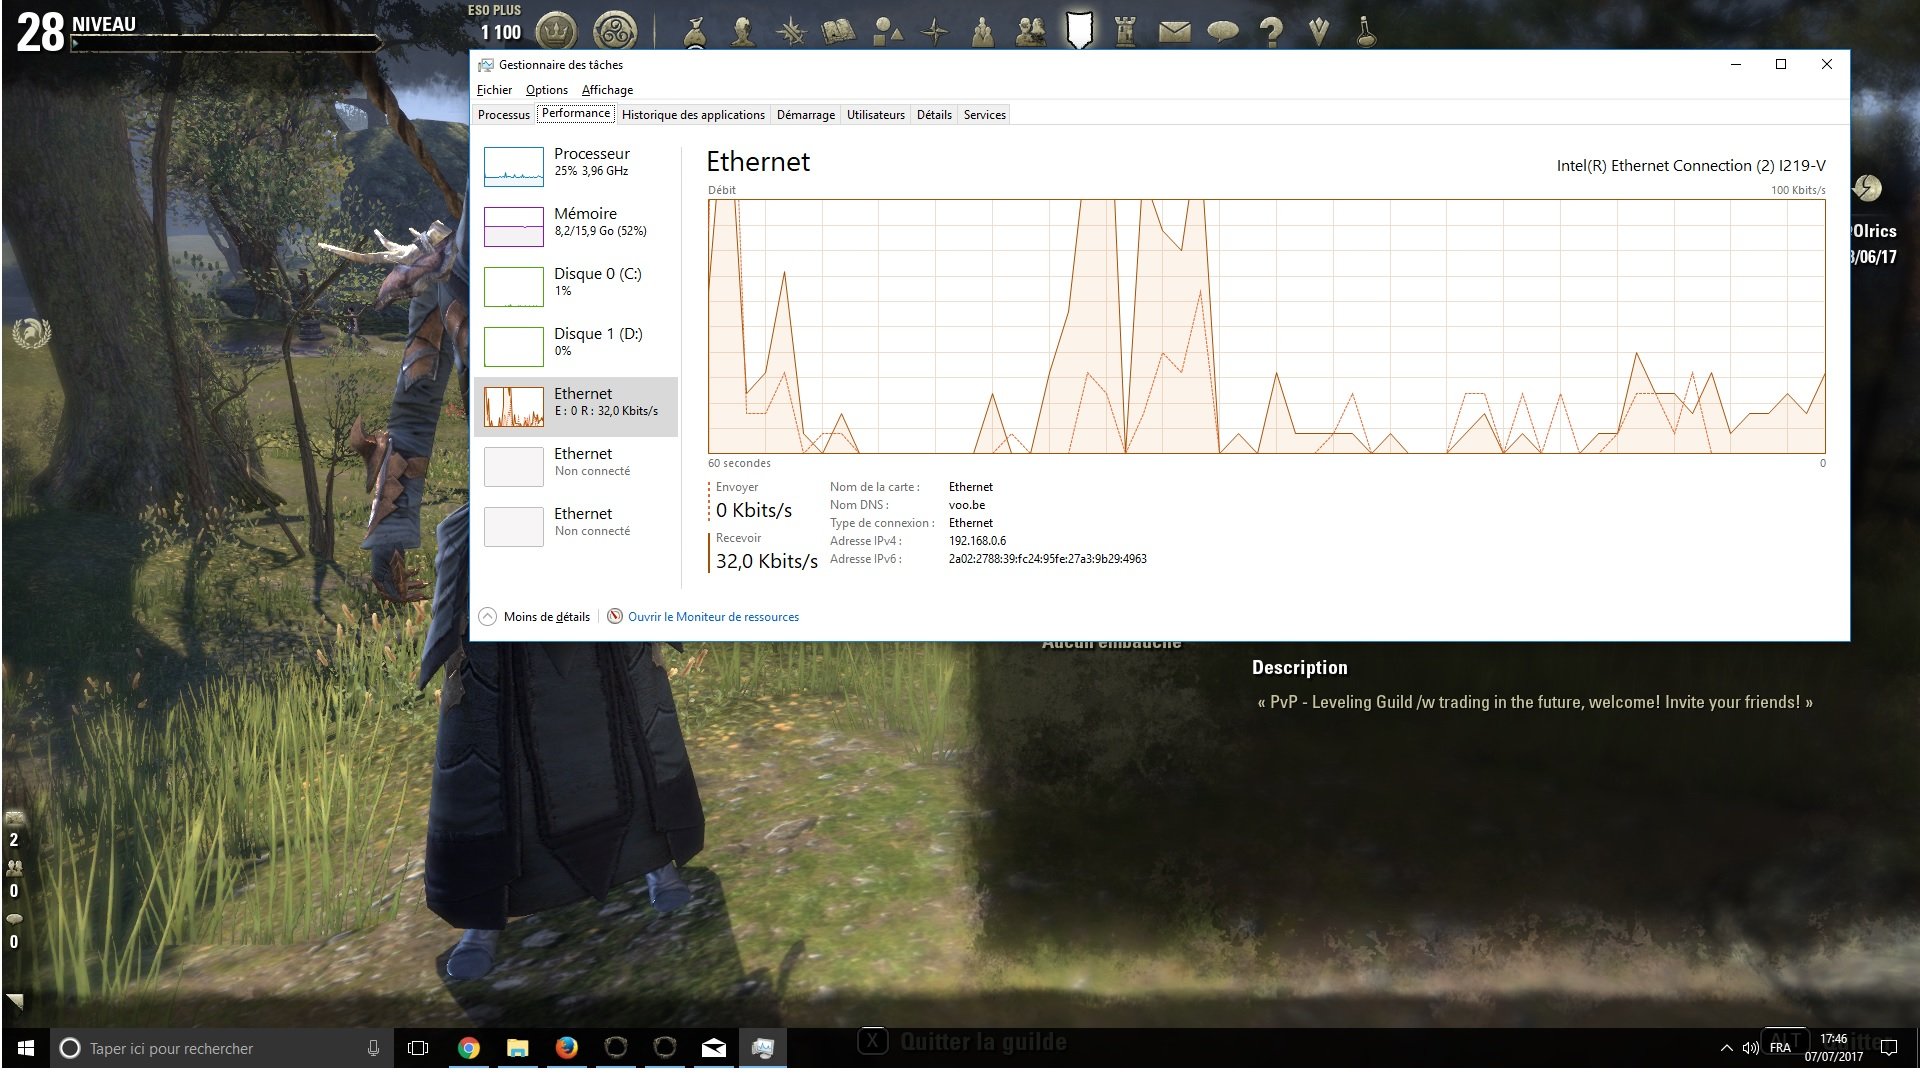The width and height of the screenshot is (1920, 1080).
Task: Switch to the Utilisateurs tab
Action: (x=876, y=115)
